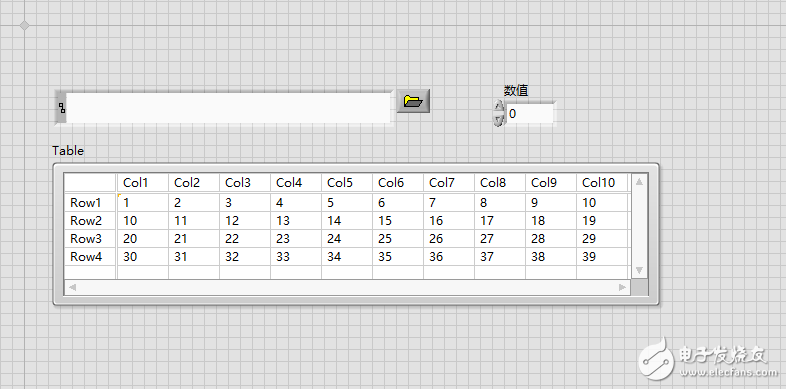Click the cell containing 15
Image resolution: width=786 pixels, height=389 pixels.
(398, 221)
